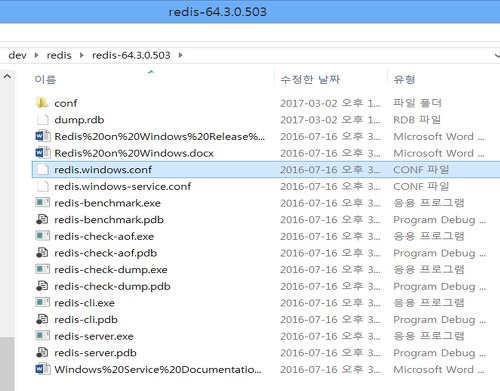Click the date cell of conf folder
Image resolution: width=500 pixels, height=391 pixels.
330,103
